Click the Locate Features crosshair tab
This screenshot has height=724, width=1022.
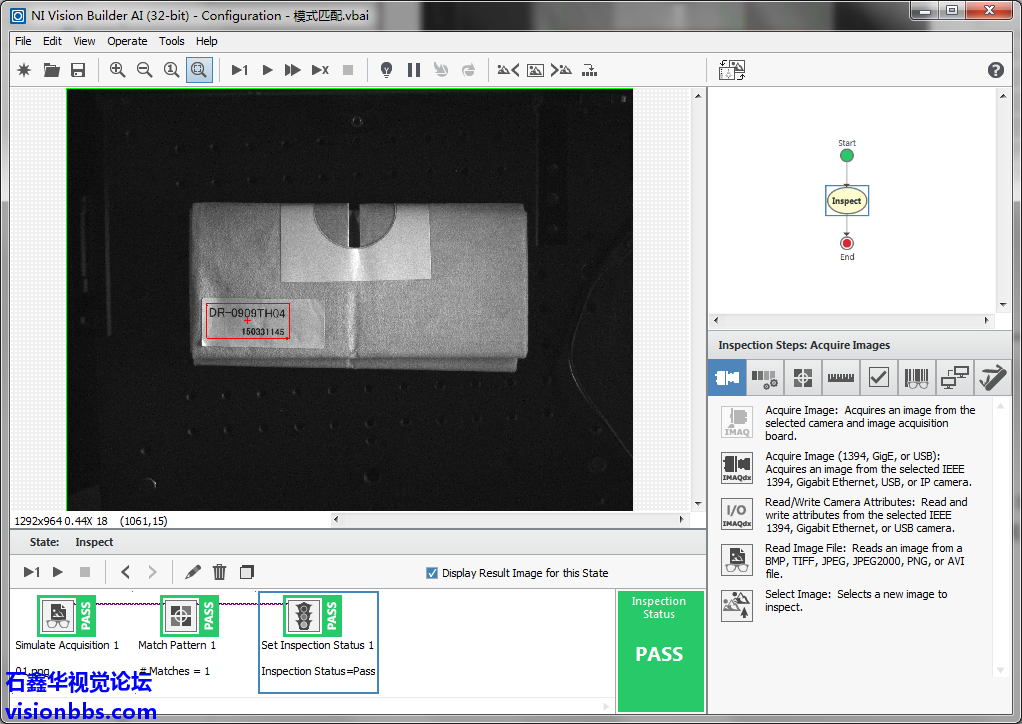[x=802, y=378]
